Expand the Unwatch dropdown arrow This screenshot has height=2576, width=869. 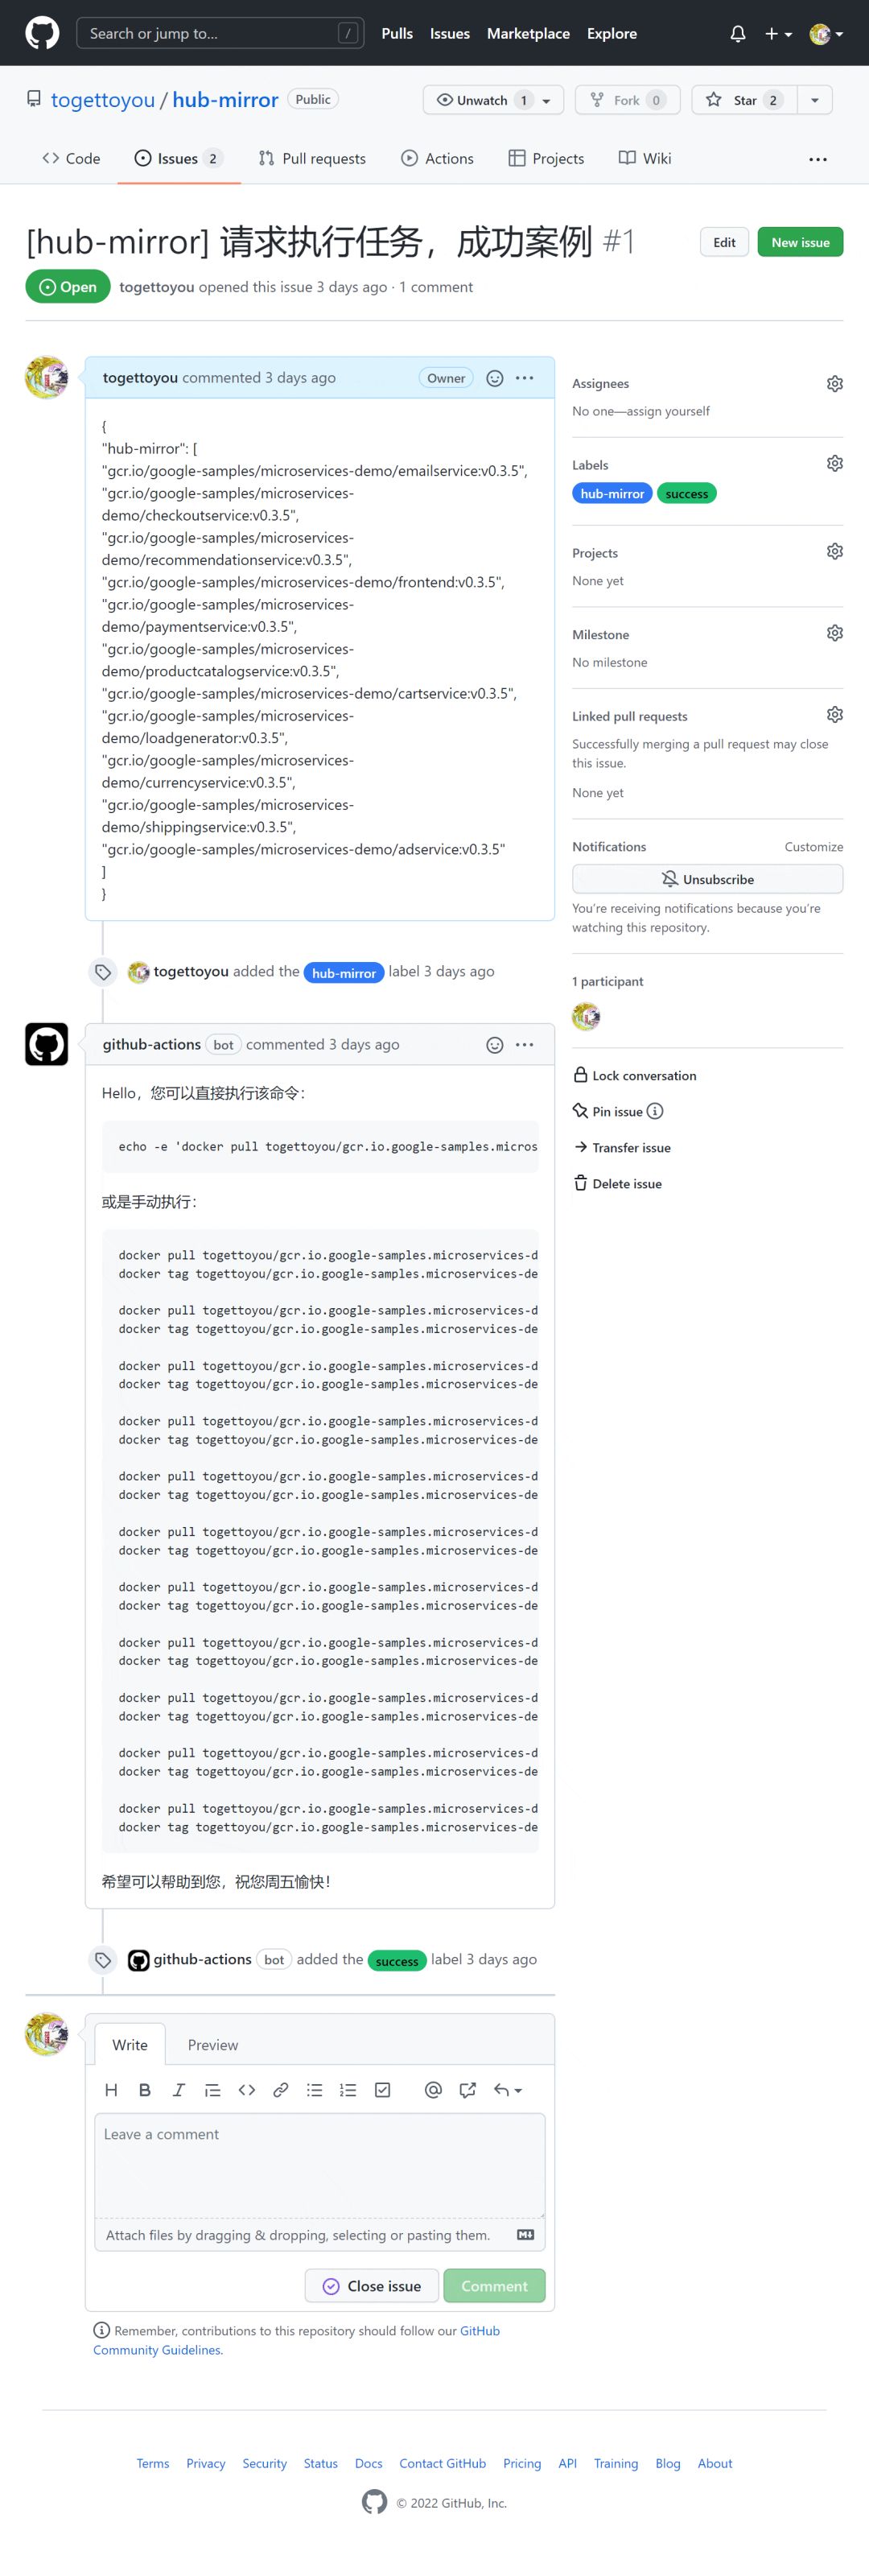(546, 100)
